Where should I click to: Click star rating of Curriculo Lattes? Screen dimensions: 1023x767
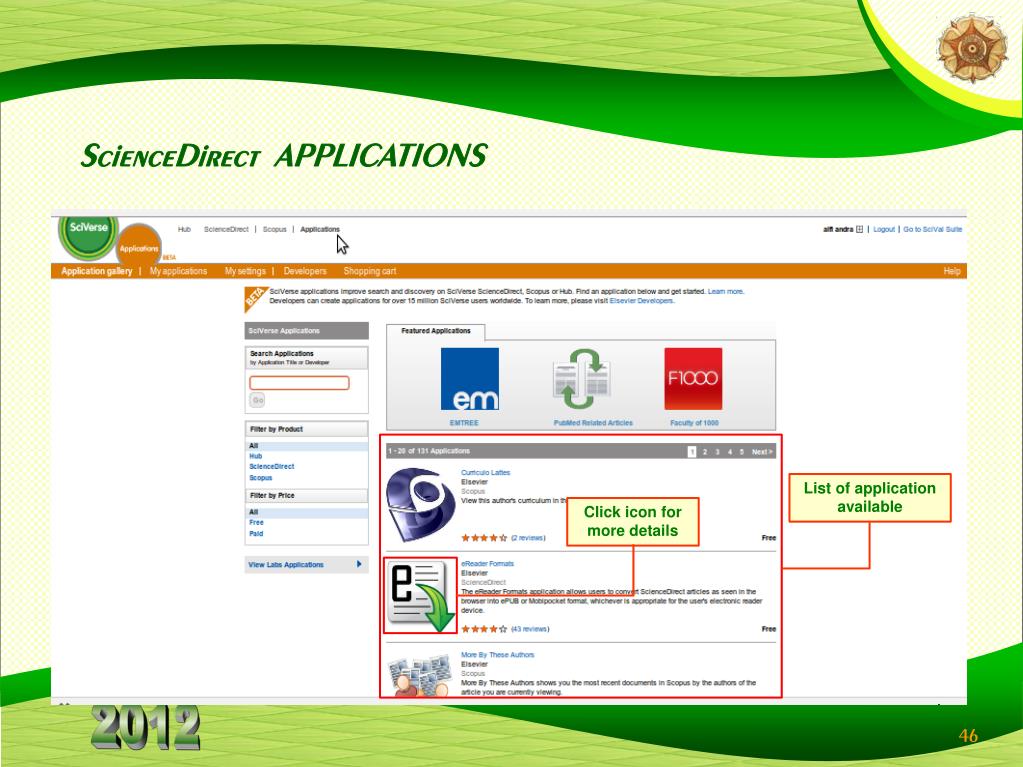(484, 538)
